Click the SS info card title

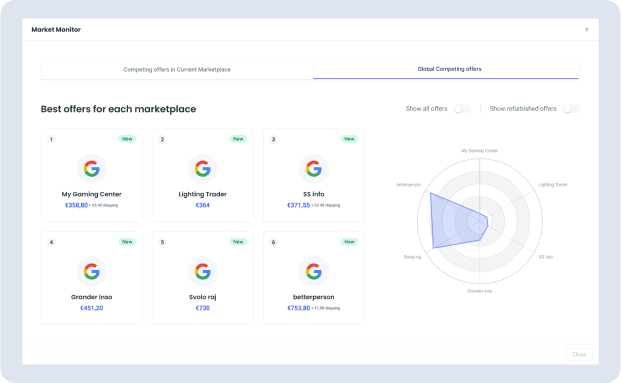point(314,194)
